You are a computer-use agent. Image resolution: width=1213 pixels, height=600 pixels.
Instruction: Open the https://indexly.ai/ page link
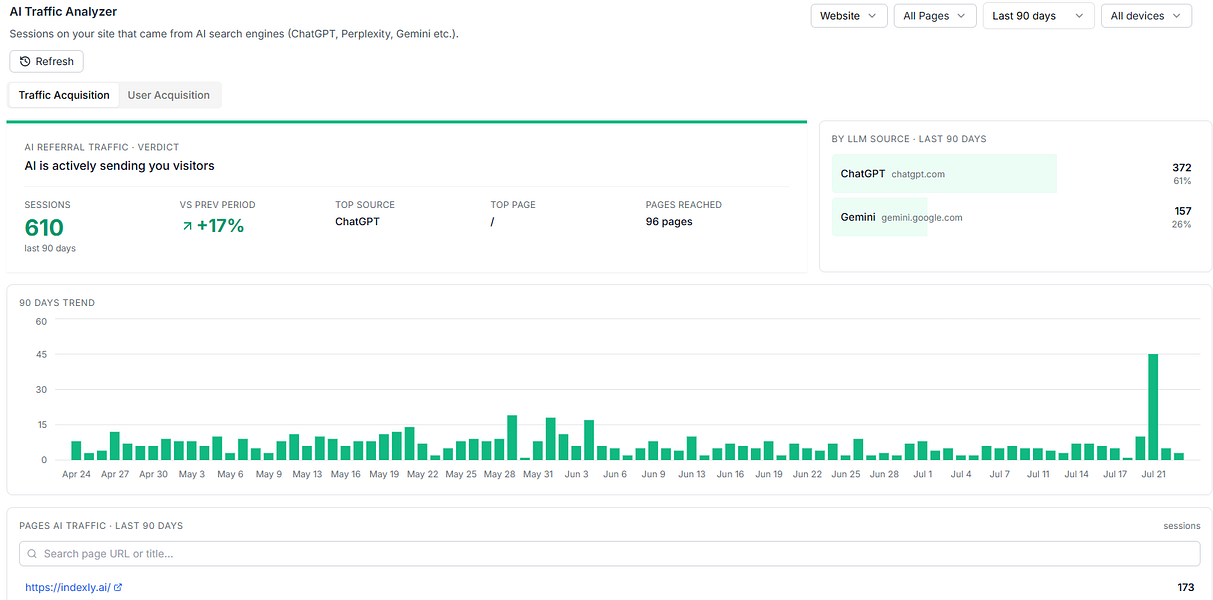point(68,588)
